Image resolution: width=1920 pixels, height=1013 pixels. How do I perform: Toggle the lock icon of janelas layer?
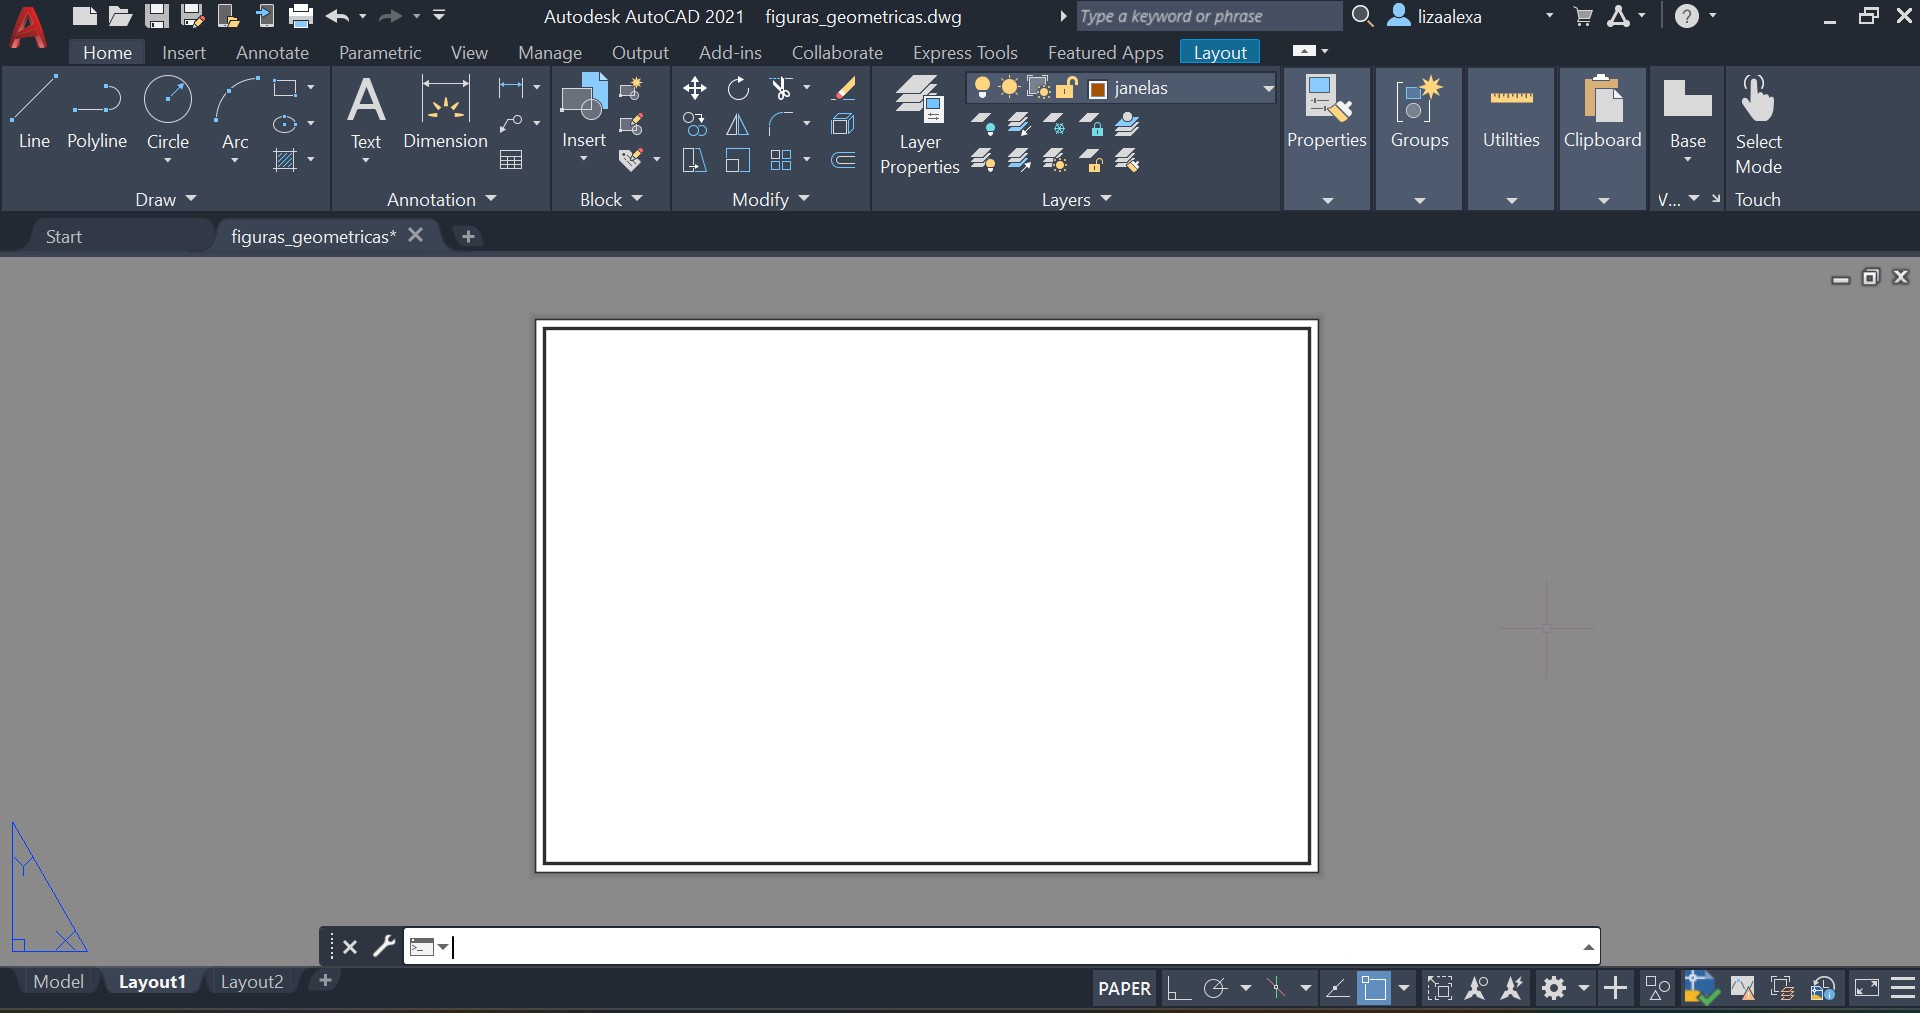pyautogui.click(x=1066, y=88)
